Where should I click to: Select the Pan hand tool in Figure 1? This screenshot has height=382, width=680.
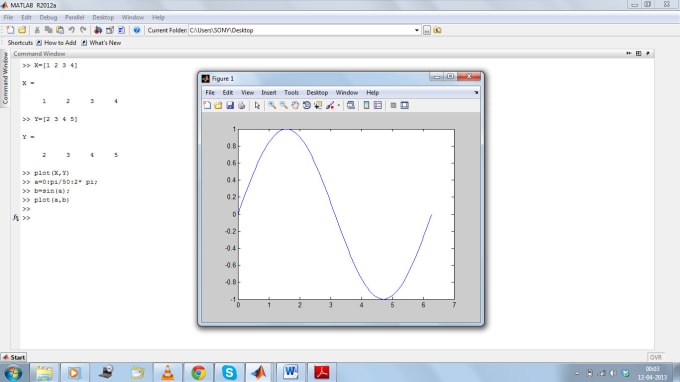click(x=295, y=105)
